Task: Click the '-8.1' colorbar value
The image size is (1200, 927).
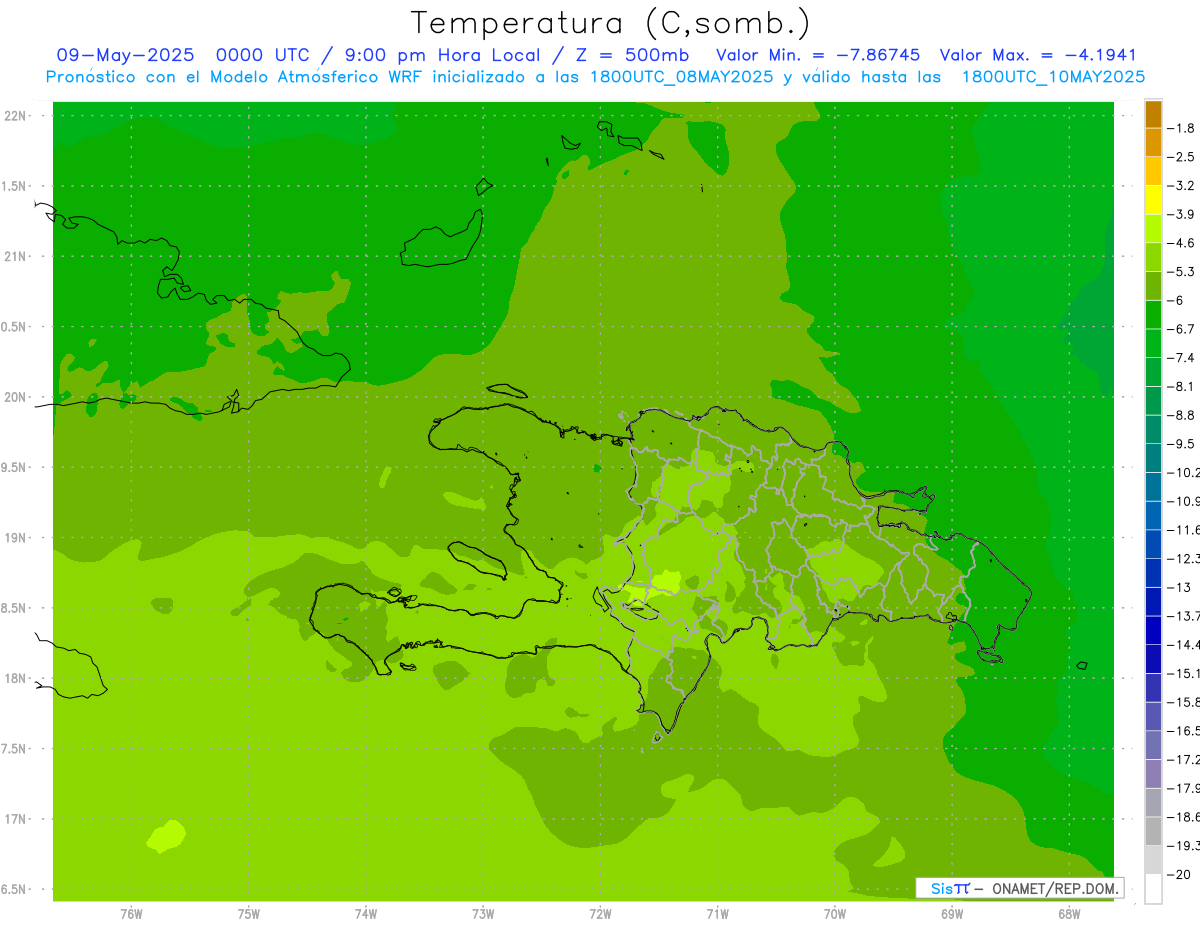Action: coord(1181,386)
